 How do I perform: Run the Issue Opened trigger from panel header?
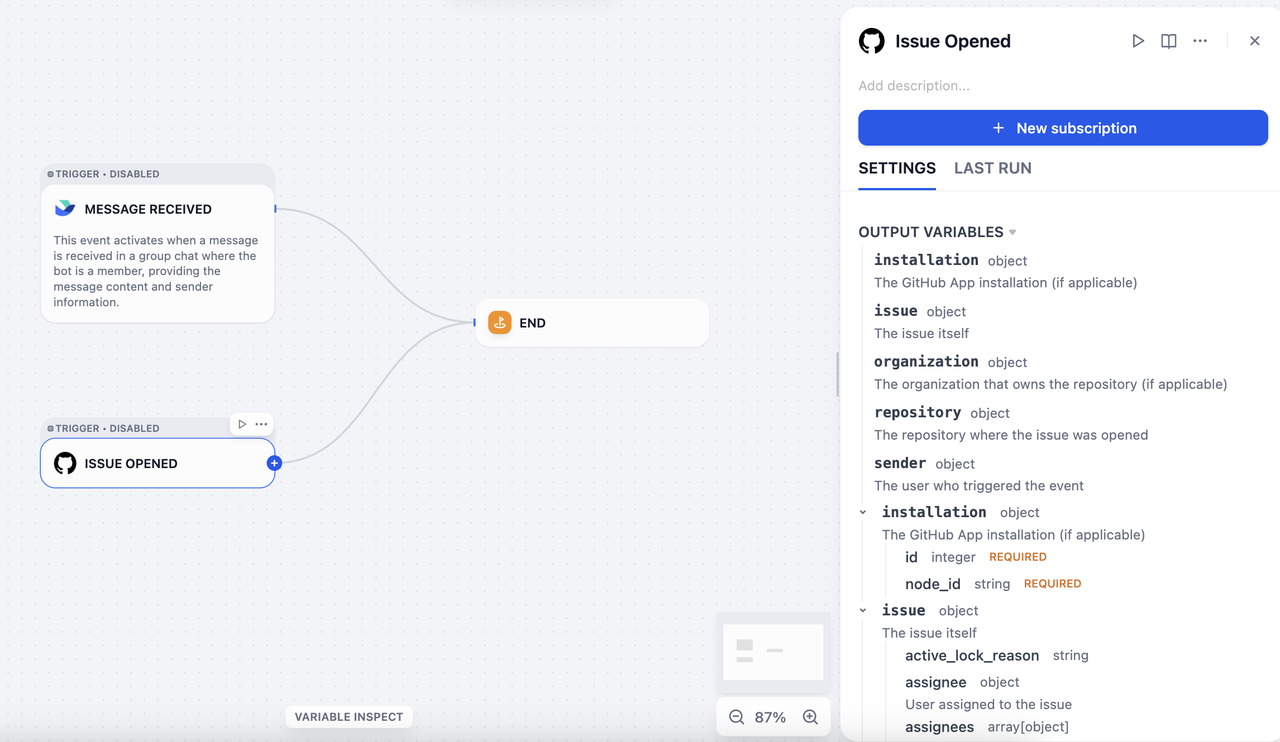1137,41
